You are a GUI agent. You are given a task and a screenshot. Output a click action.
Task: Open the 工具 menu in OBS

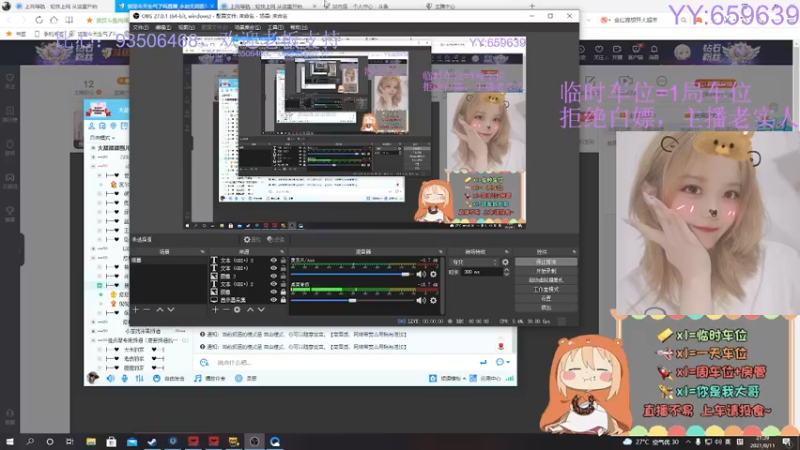pos(276,28)
